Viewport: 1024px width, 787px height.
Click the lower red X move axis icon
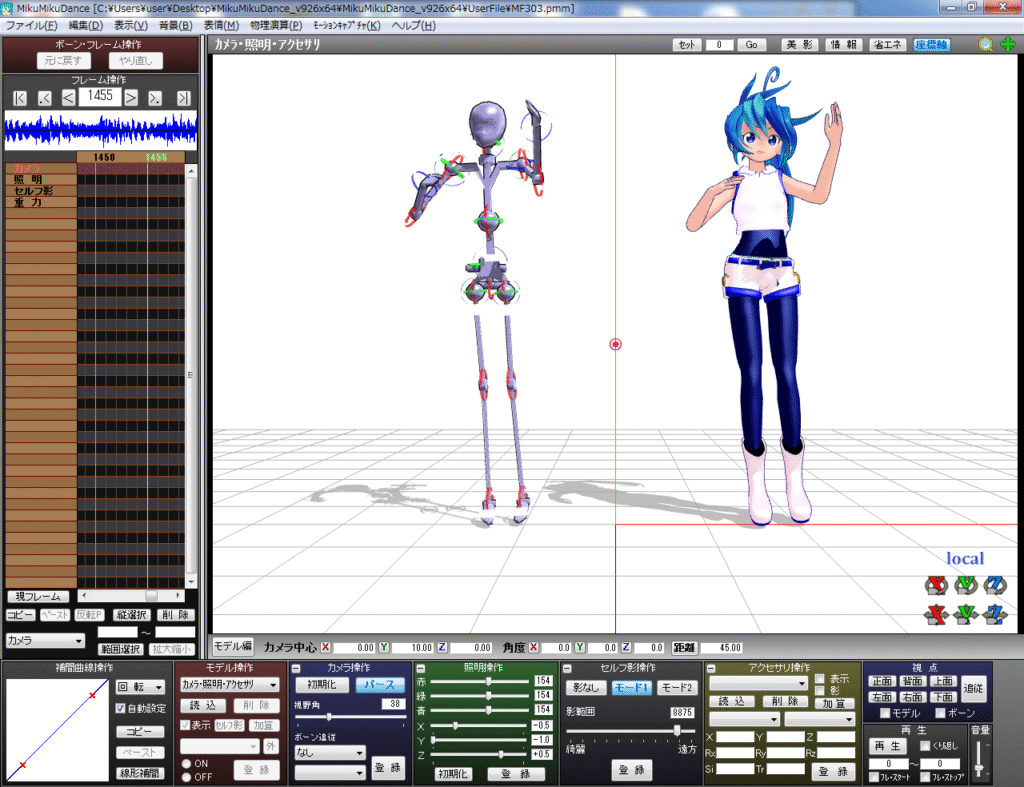(x=936, y=615)
